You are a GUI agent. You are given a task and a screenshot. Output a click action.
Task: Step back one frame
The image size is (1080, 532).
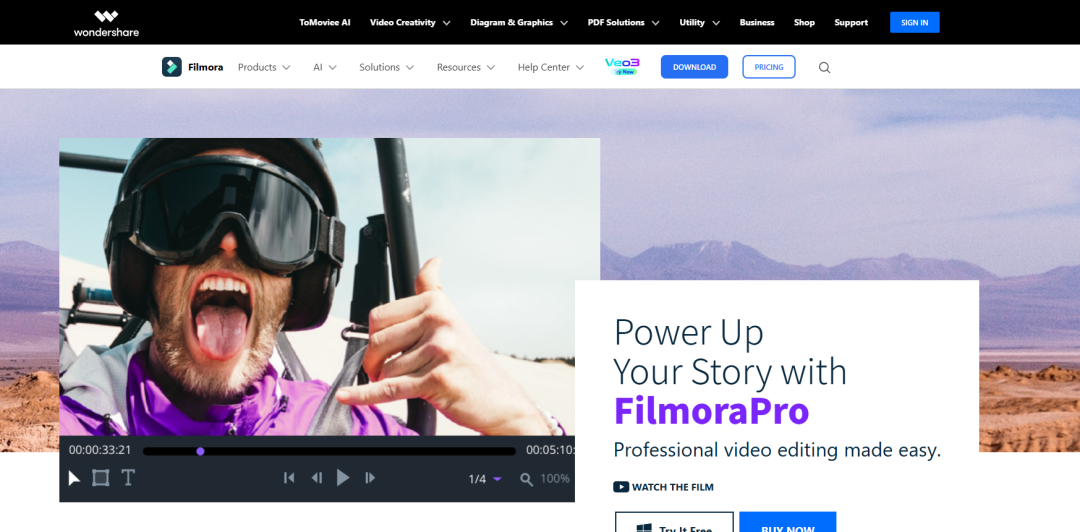(316, 478)
